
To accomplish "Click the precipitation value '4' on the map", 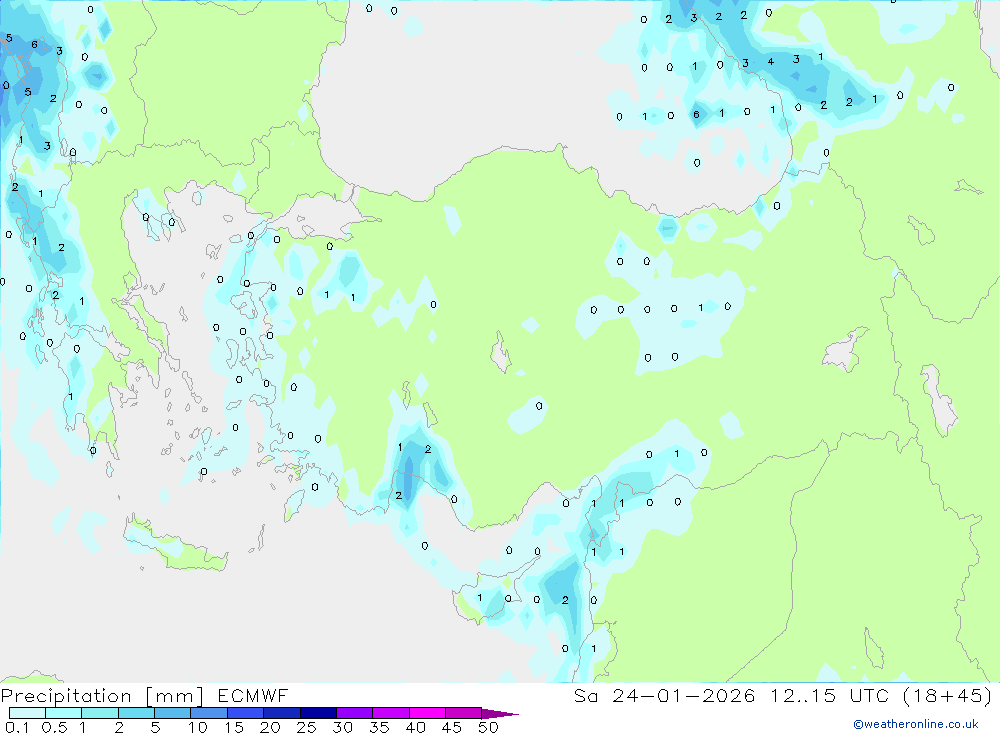I will [770, 62].
